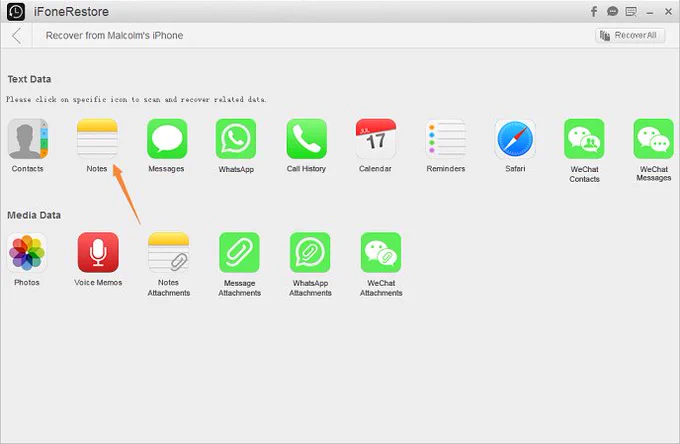The height and width of the screenshot is (444, 680).
Task: Click the iFoneRestore logo icon
Action: point(16,12)
